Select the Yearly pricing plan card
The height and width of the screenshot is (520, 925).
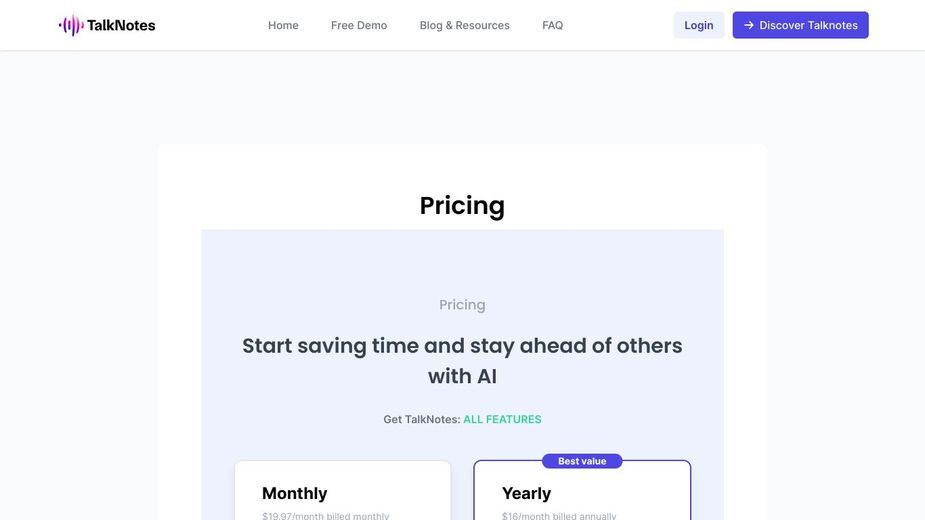tap(582, 490)
